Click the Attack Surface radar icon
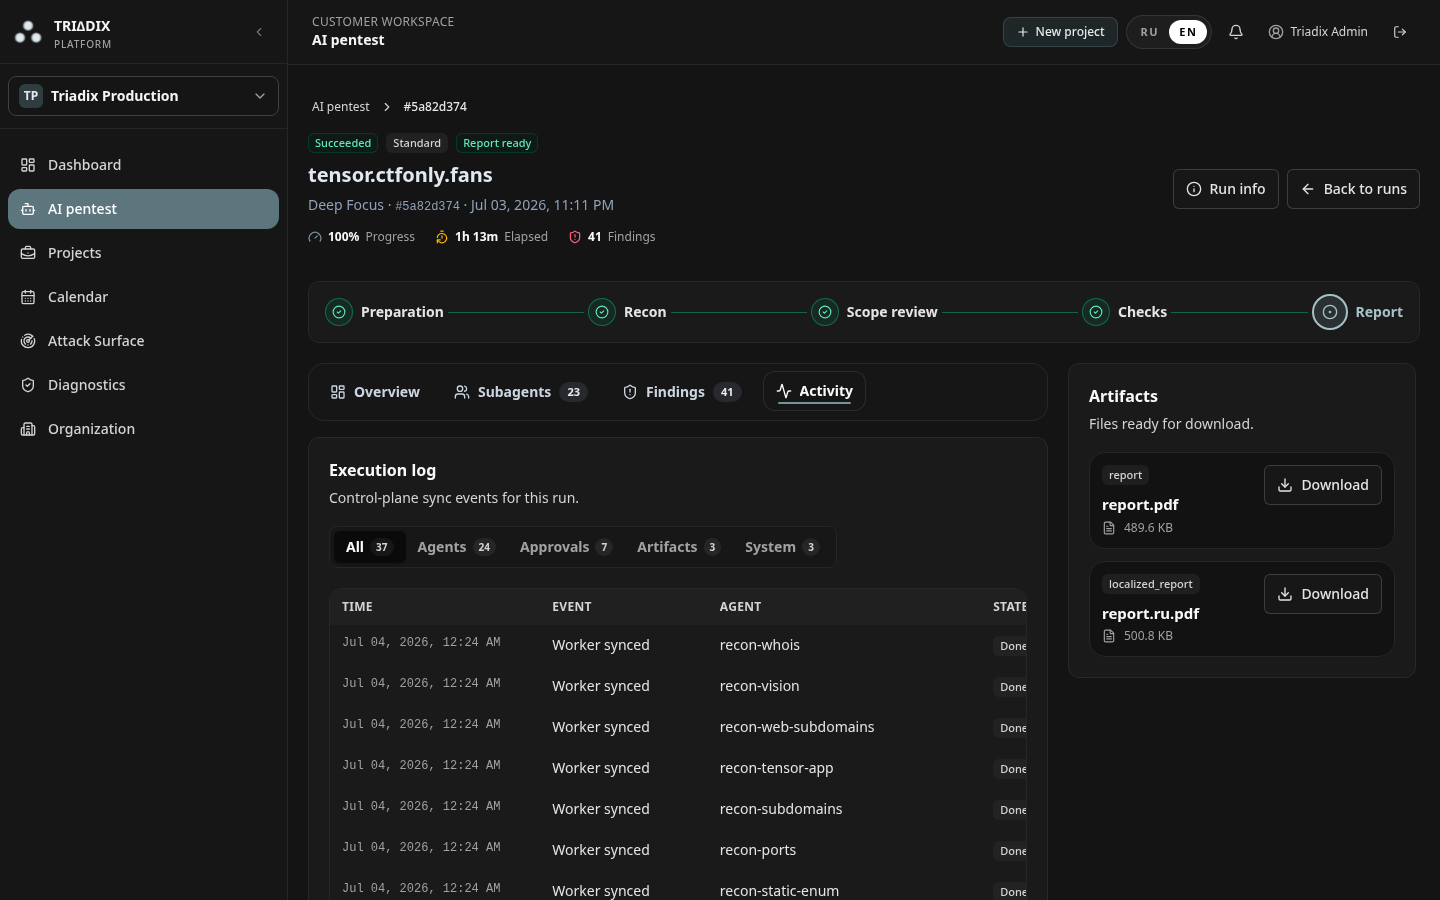Image resolution: width=1440 pixels, height=900 pixels. click(28, 341)
